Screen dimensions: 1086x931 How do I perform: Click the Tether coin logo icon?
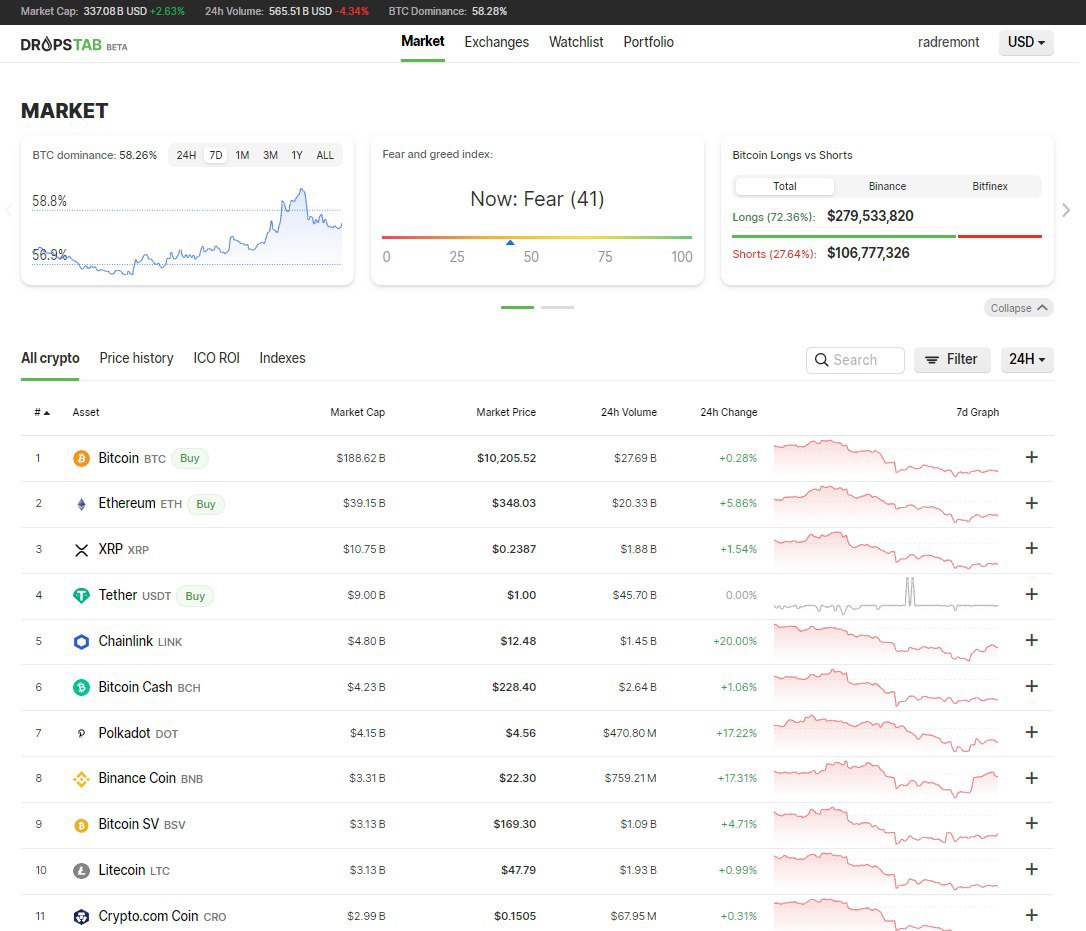pyautogui.click(x=81, y=596)
